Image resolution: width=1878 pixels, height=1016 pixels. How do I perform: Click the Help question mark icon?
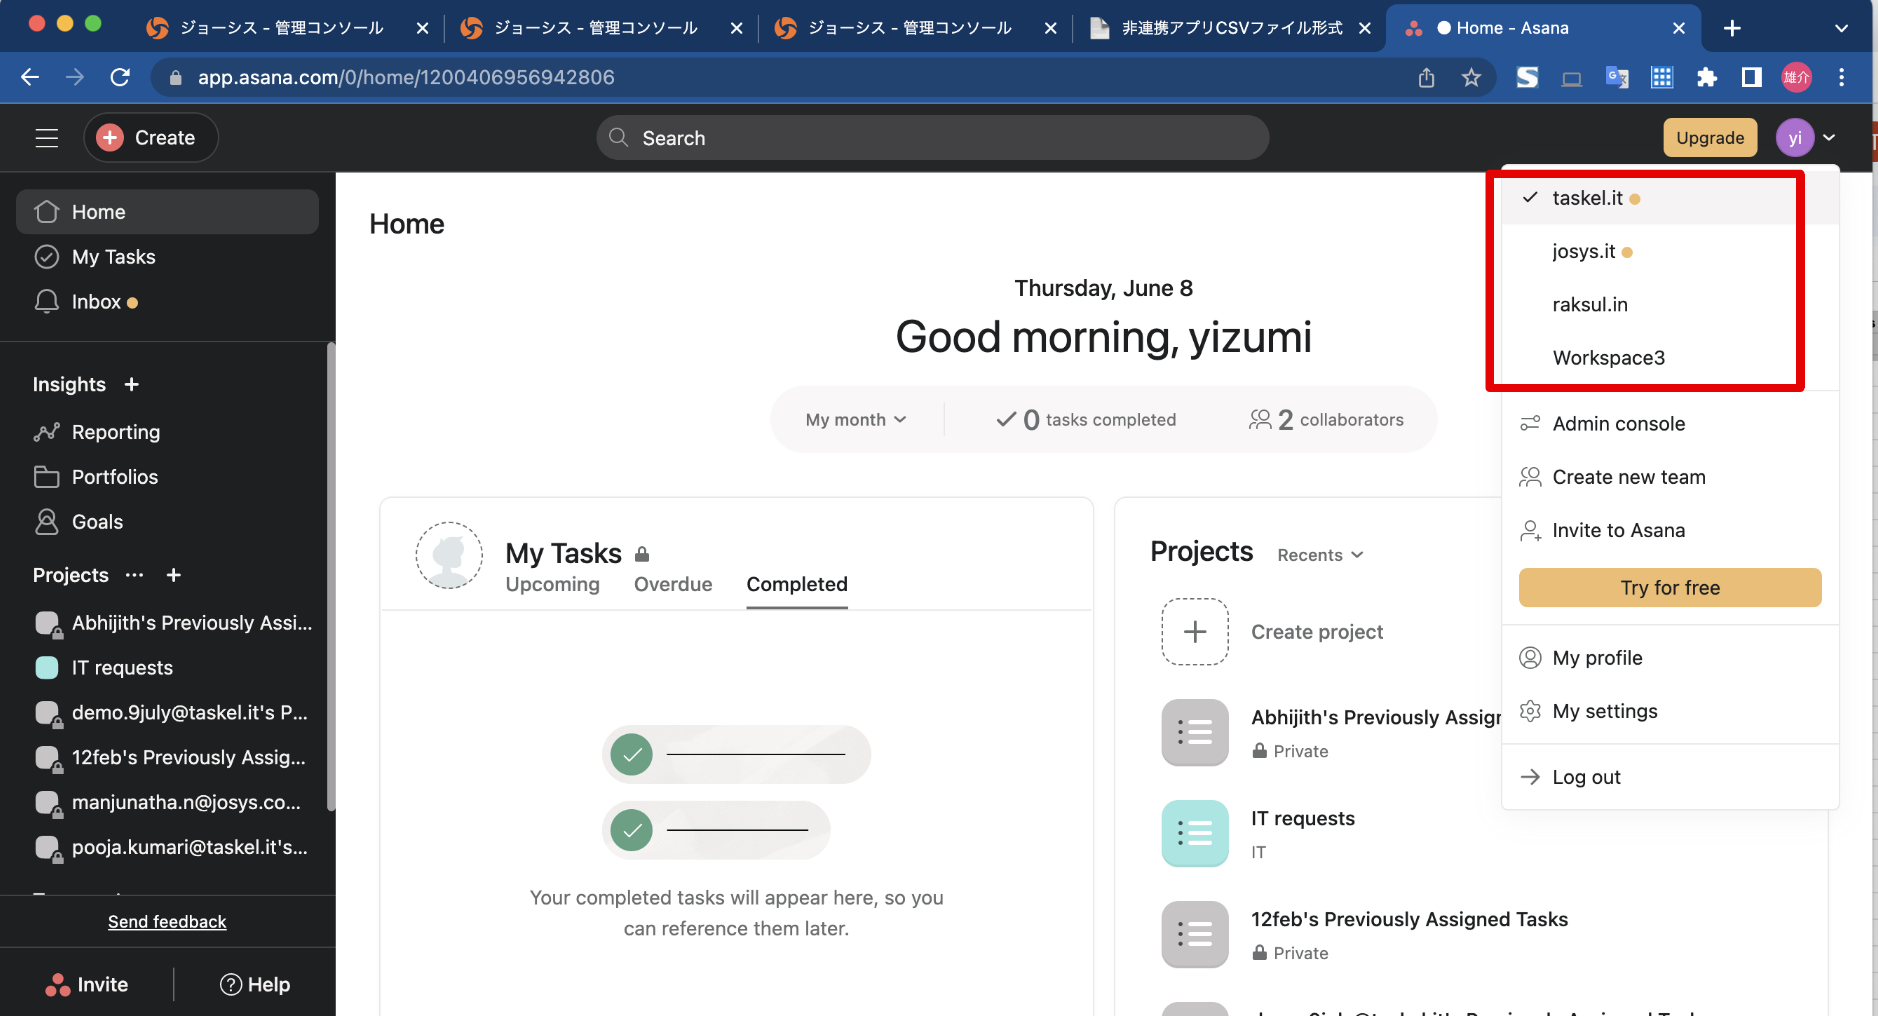[x=231, y=985]
